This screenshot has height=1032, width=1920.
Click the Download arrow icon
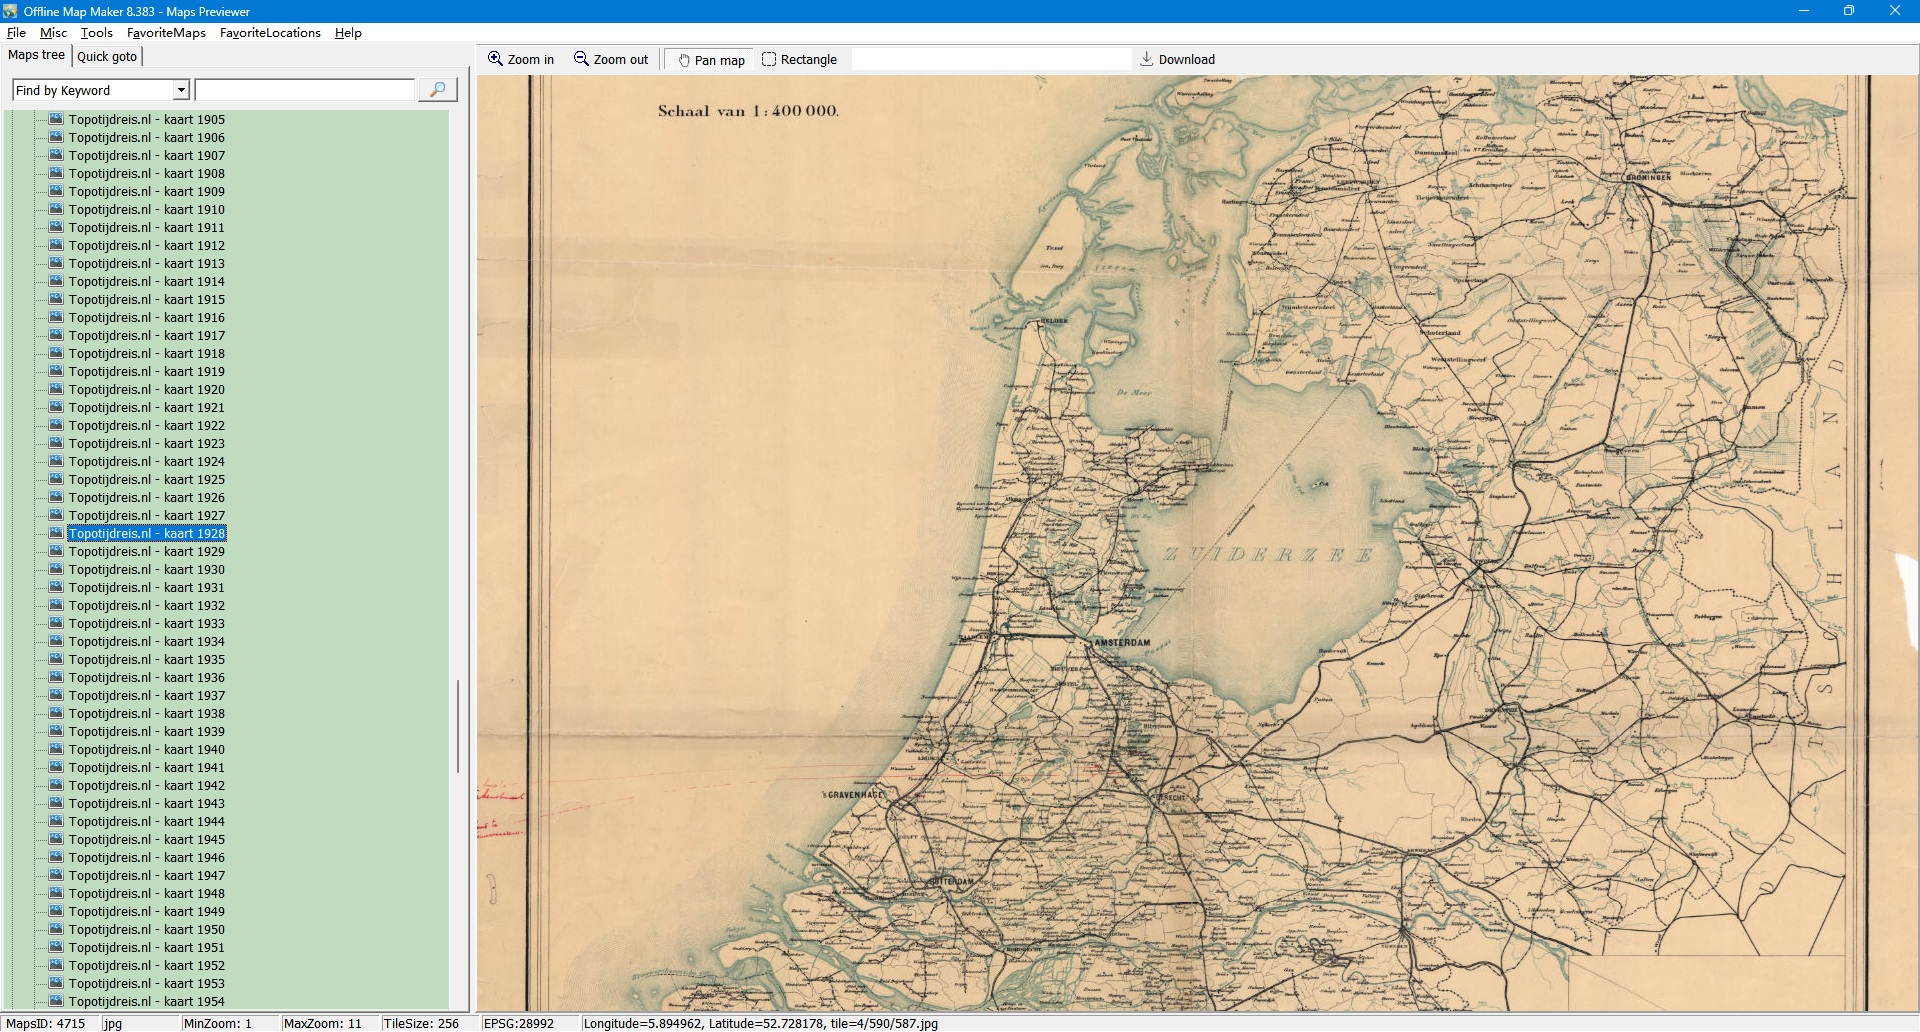[1146, 59]
